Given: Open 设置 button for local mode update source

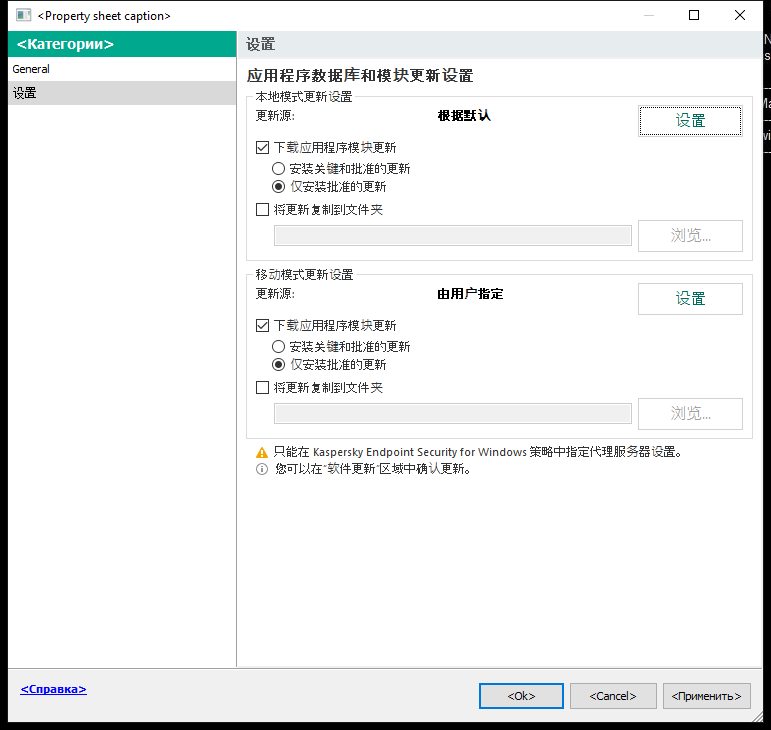Looking at the screenshot, I should tap(690, 120).
